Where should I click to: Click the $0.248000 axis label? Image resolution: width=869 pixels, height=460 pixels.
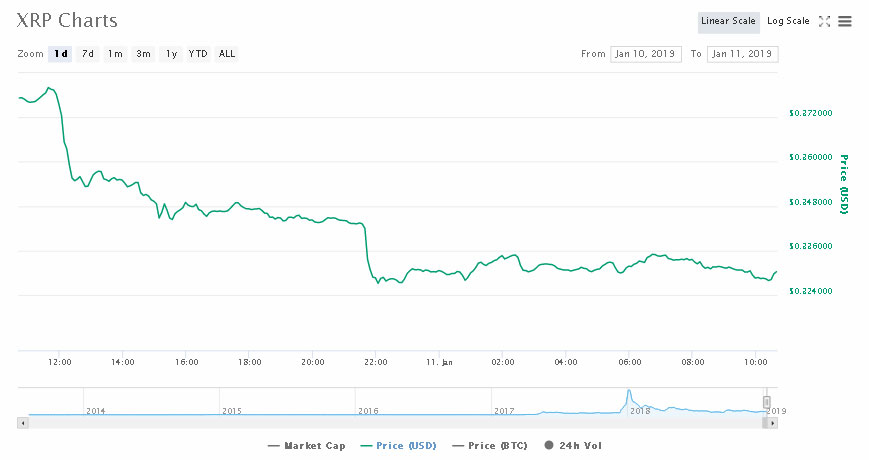tap(810, 202)
